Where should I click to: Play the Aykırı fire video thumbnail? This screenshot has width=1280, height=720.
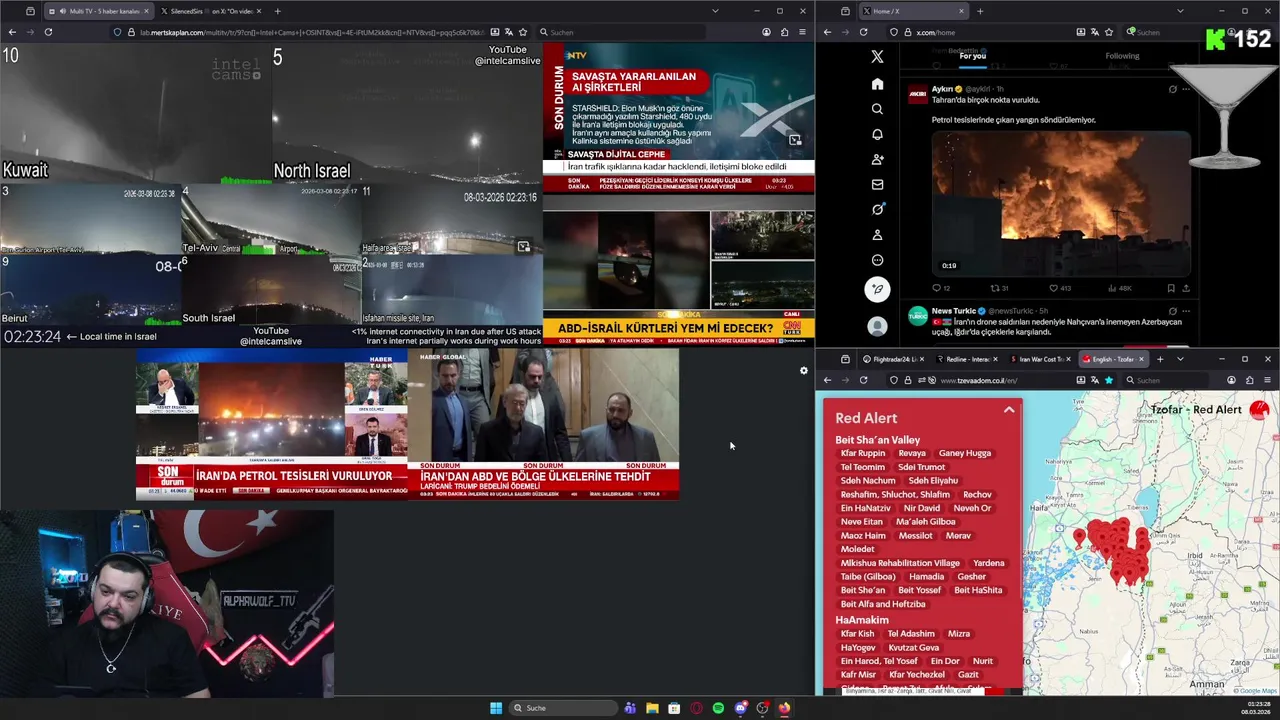tap(1061, 203)
